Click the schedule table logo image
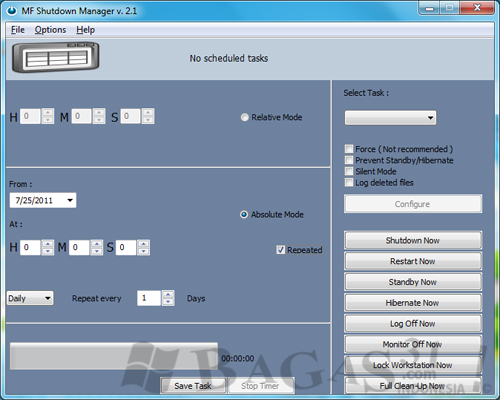500x400 pixels. point(56,57)
